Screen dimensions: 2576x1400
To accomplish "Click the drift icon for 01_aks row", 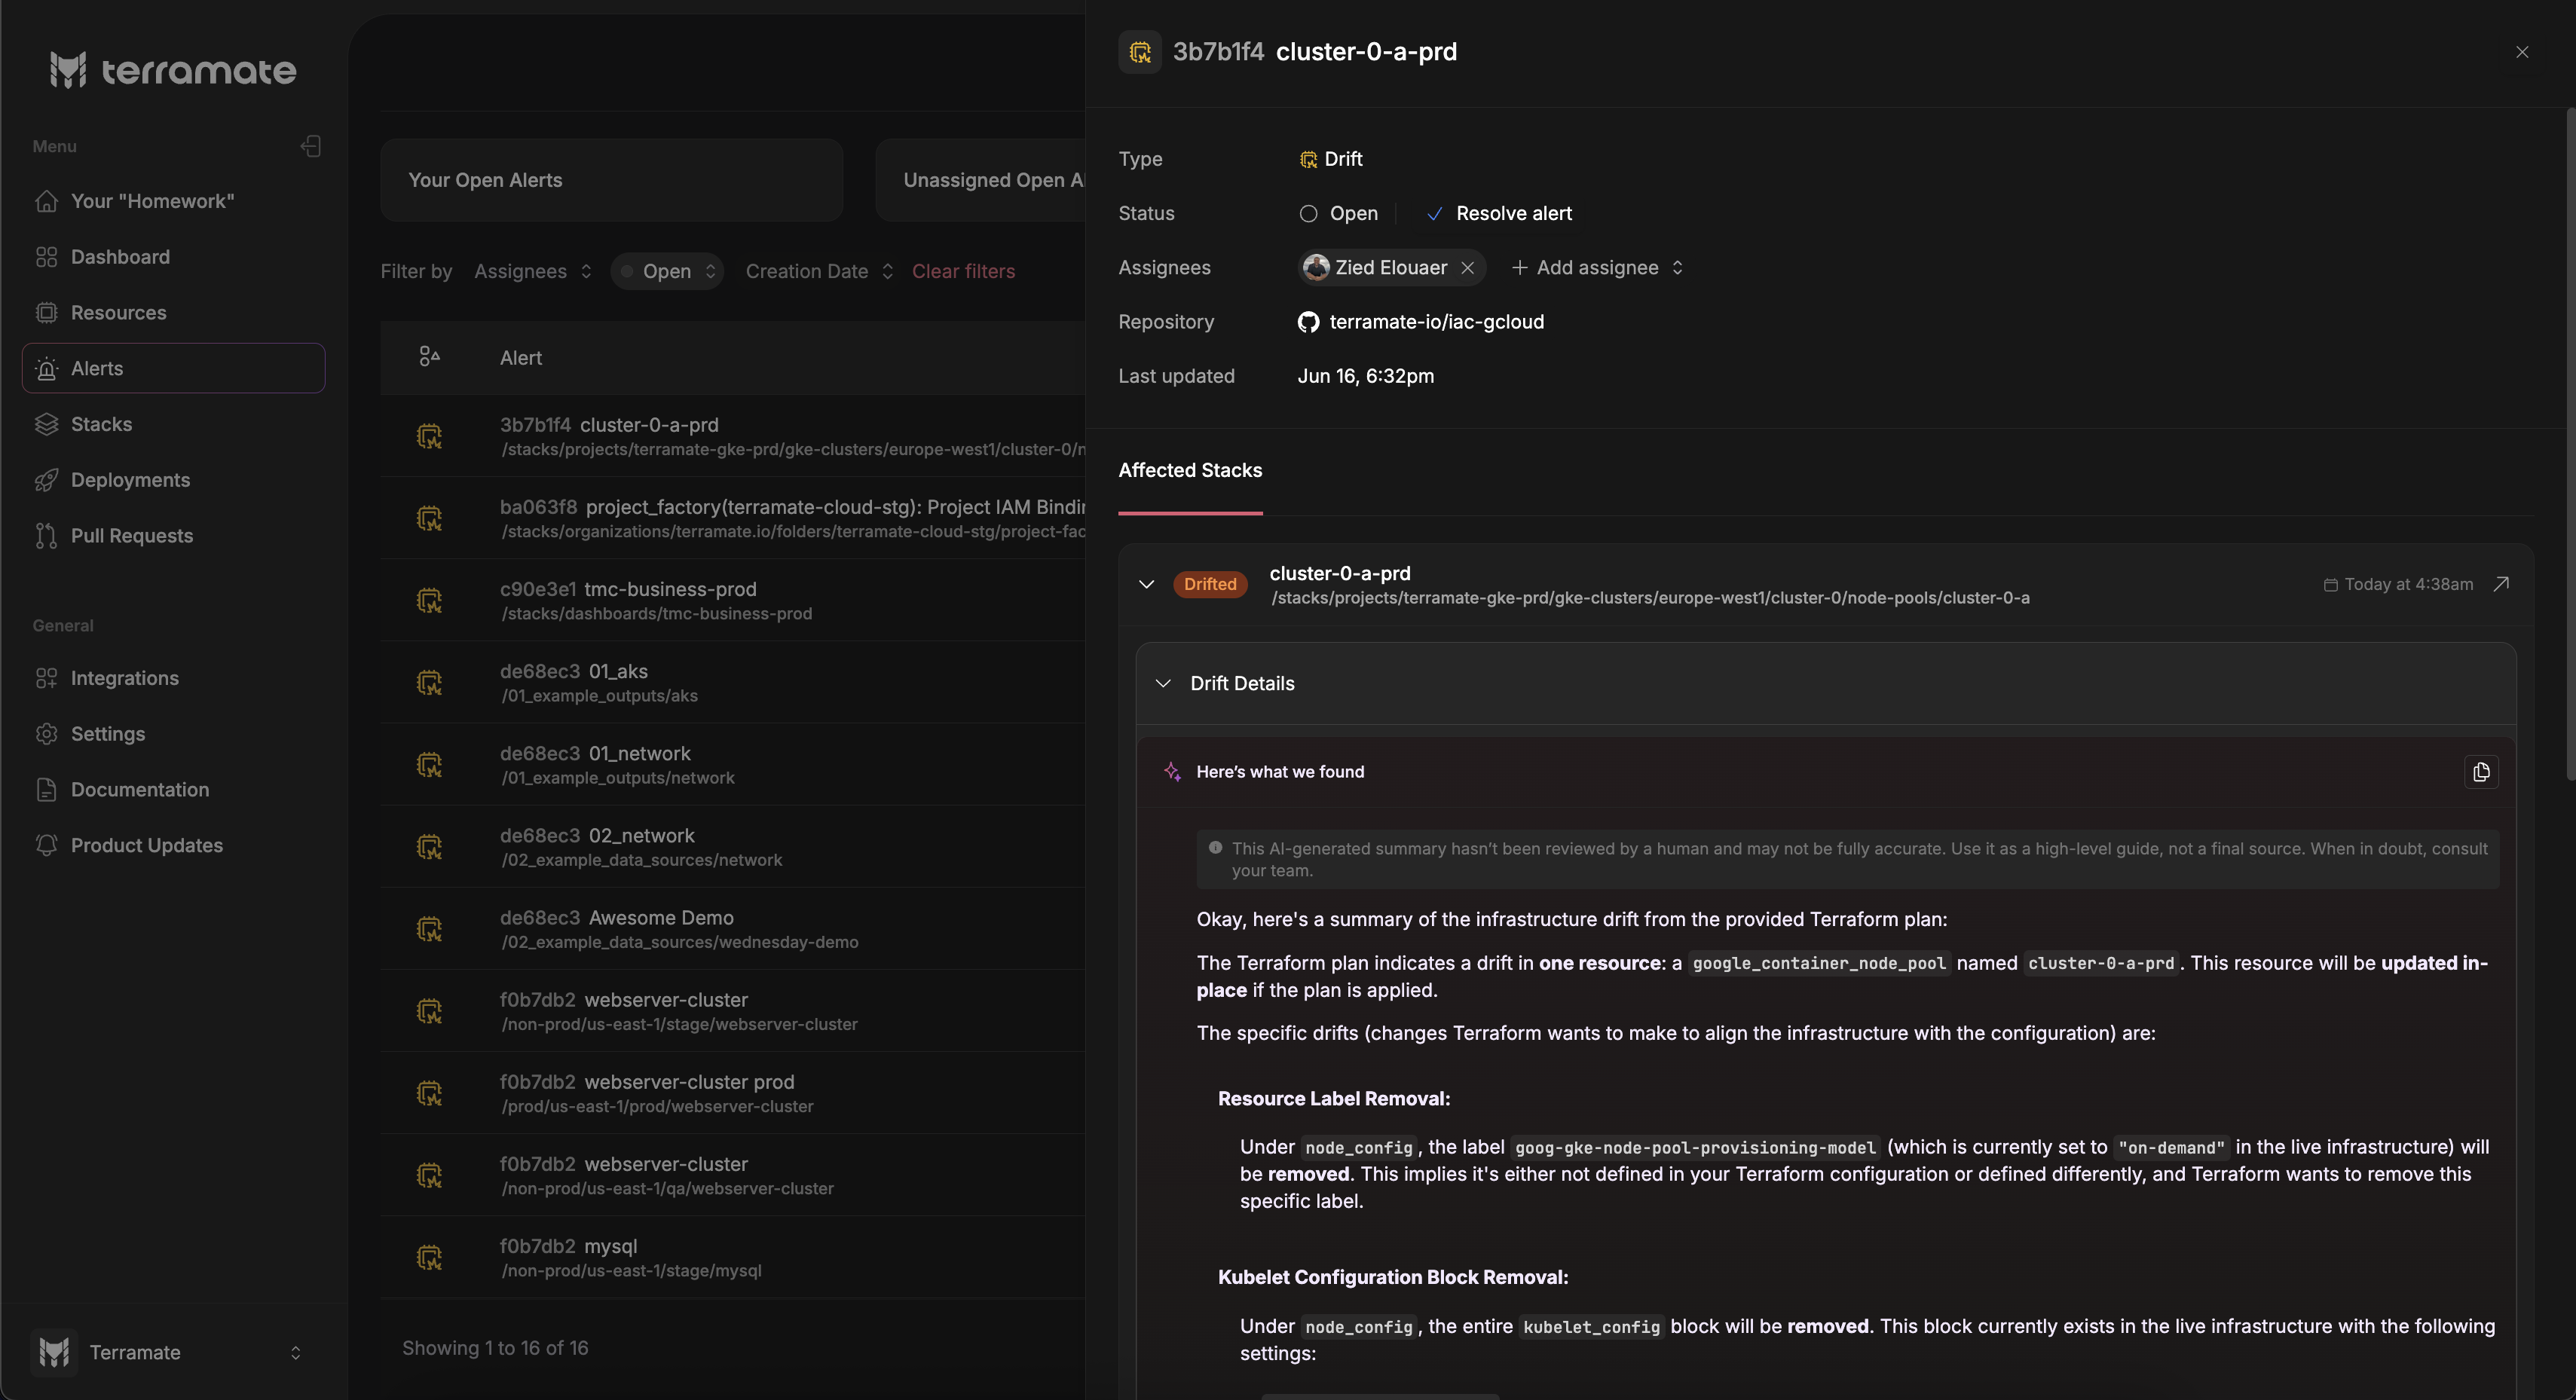I will point(429,682).
